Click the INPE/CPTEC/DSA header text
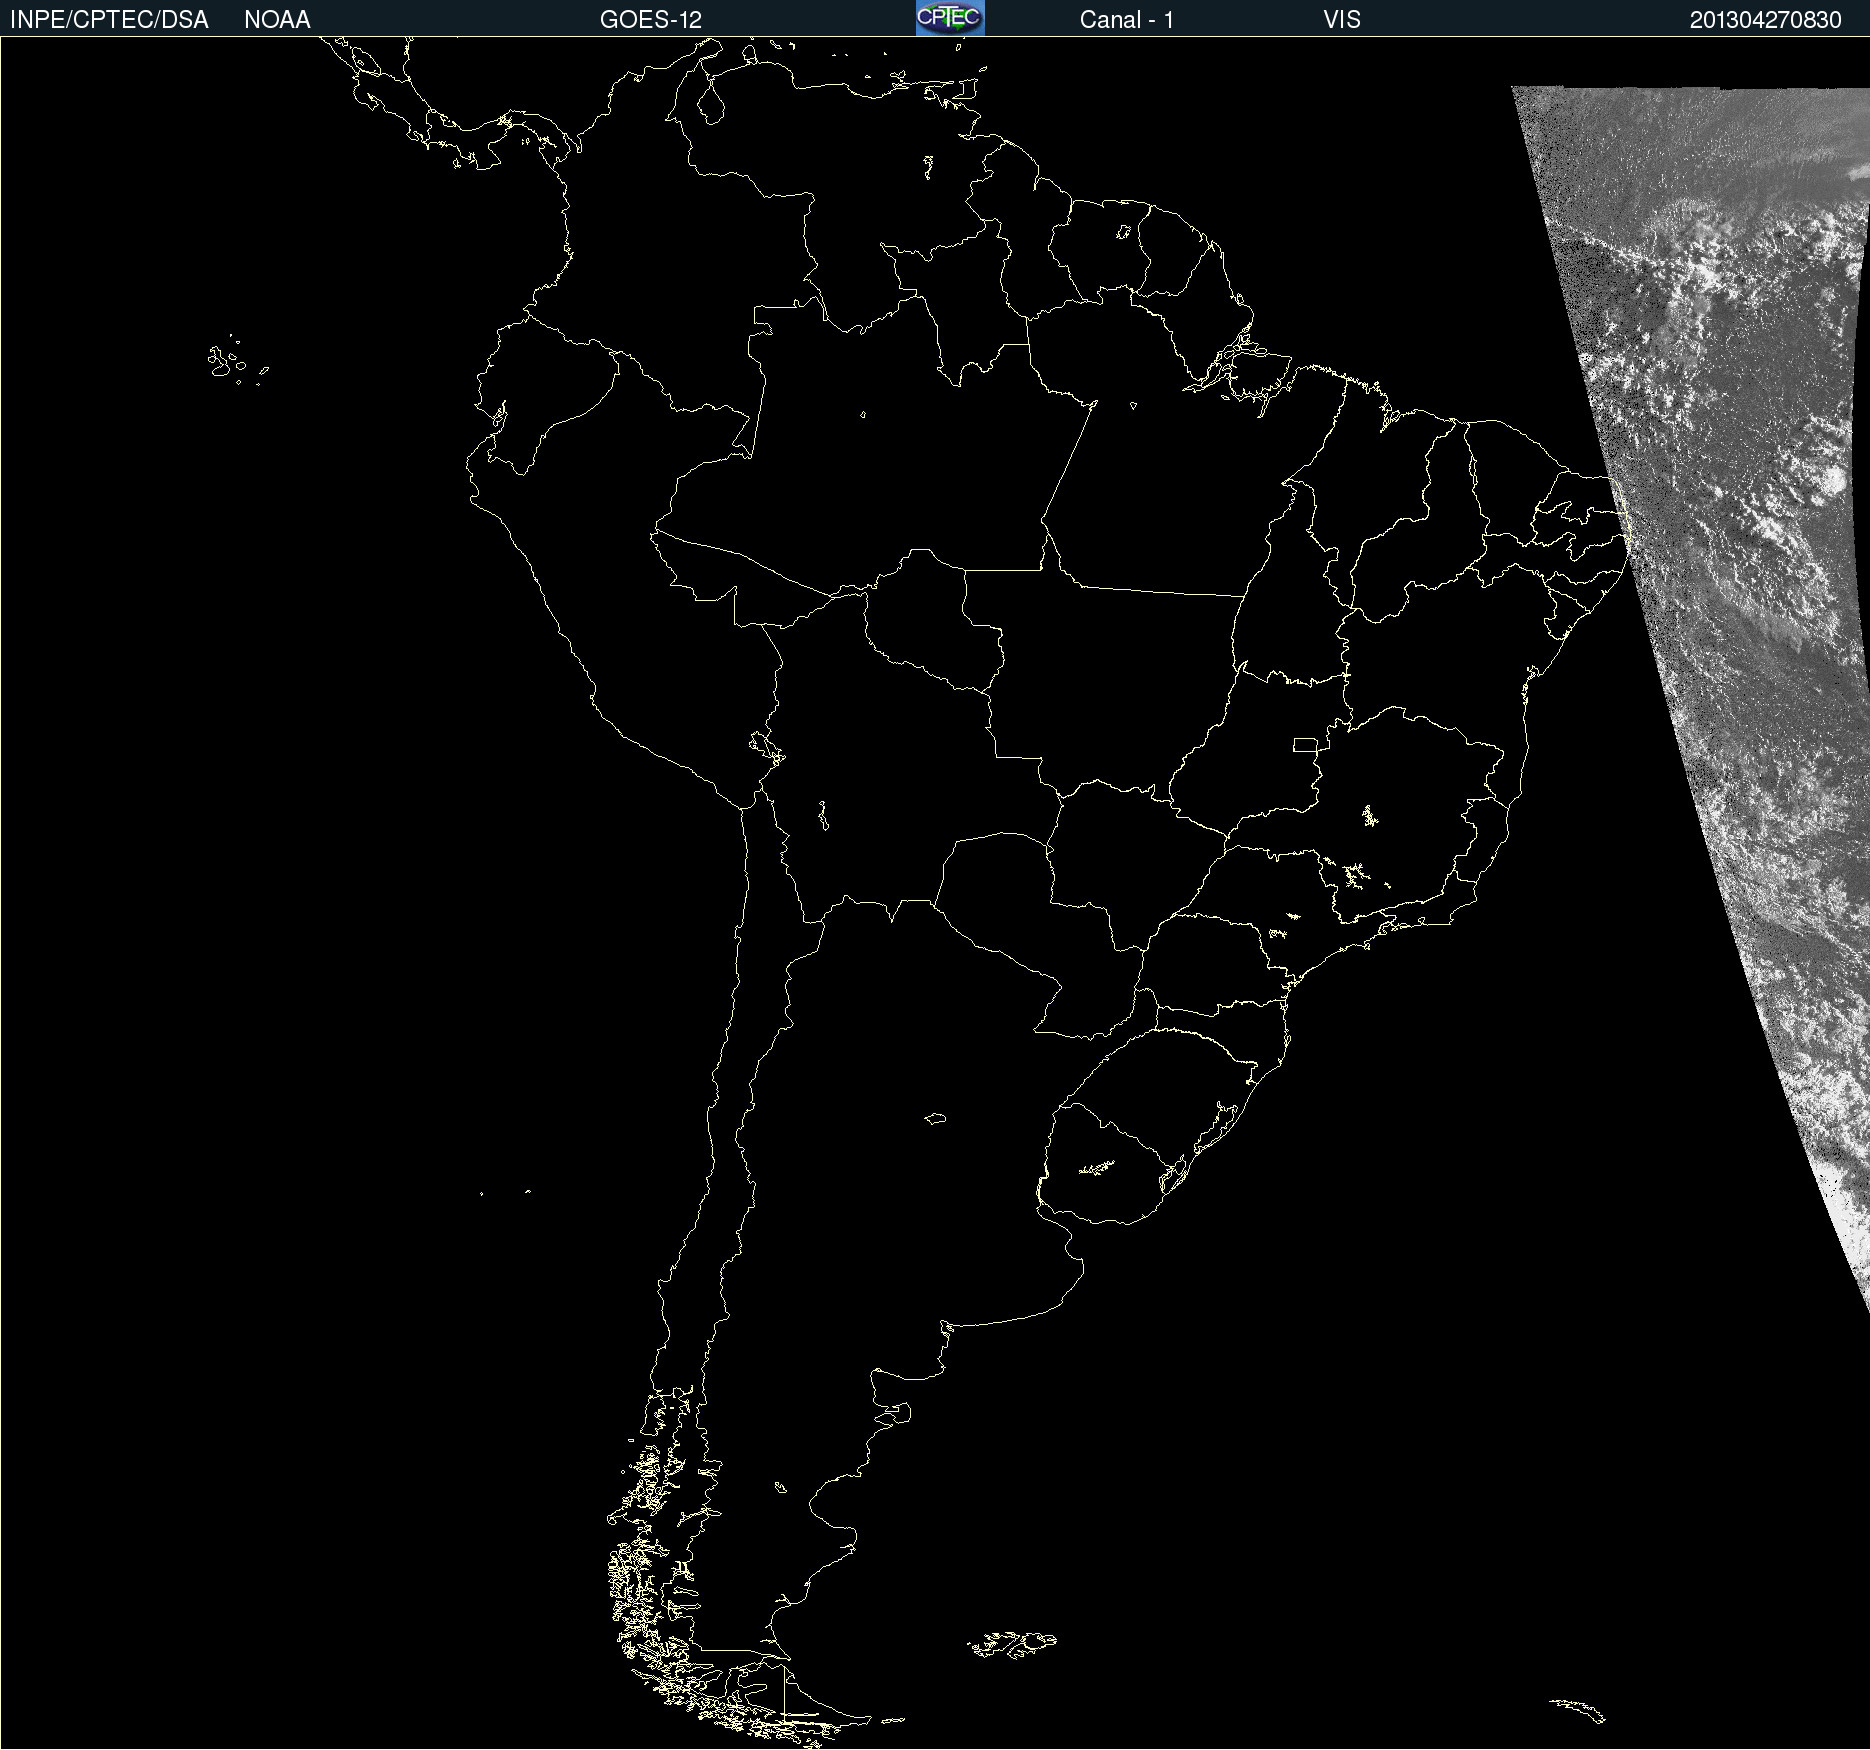 click(x=109, y=20)
